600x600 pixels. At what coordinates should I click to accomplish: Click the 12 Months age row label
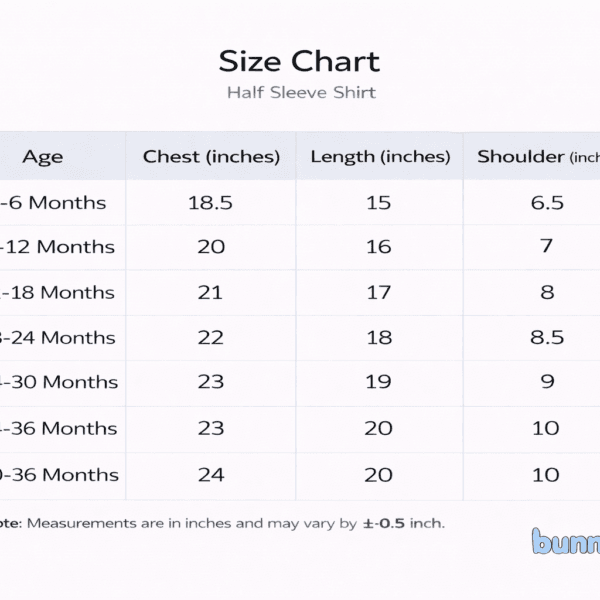[58, 247]
